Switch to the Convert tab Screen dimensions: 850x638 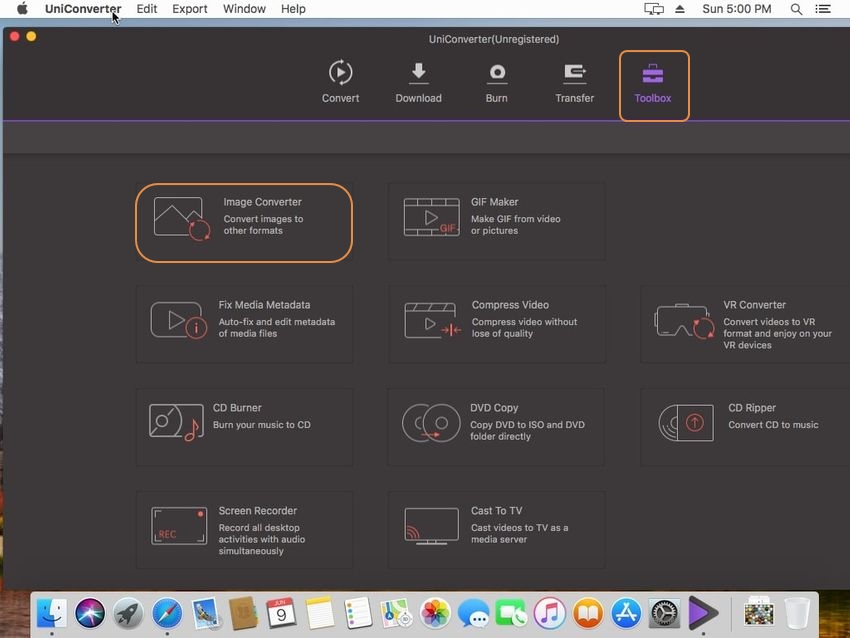[x=340, y=82]
